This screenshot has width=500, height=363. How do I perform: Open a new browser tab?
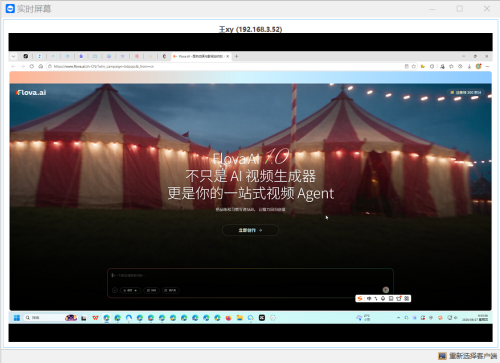coord(237,56)
